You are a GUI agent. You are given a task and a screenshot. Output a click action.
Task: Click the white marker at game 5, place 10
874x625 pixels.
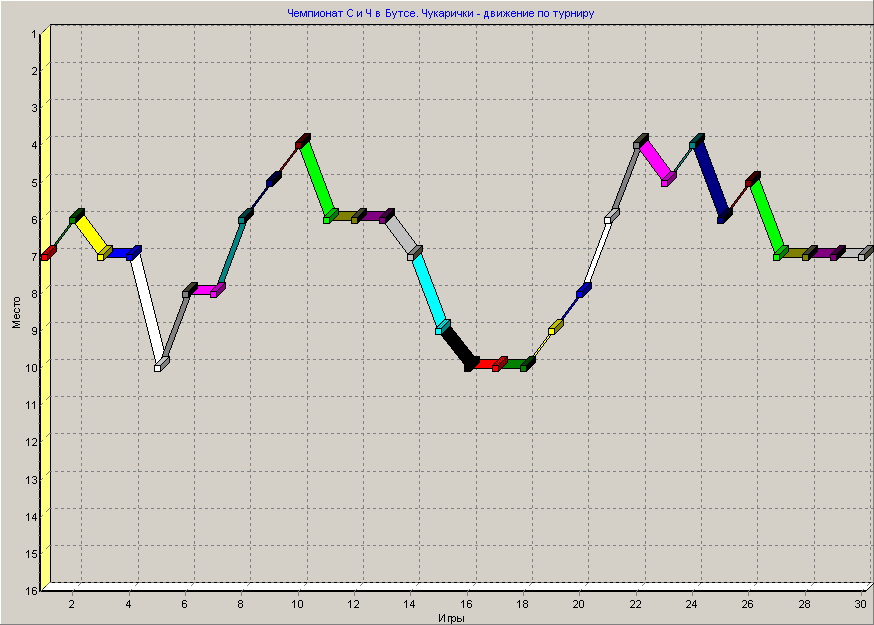coord(161,364)
